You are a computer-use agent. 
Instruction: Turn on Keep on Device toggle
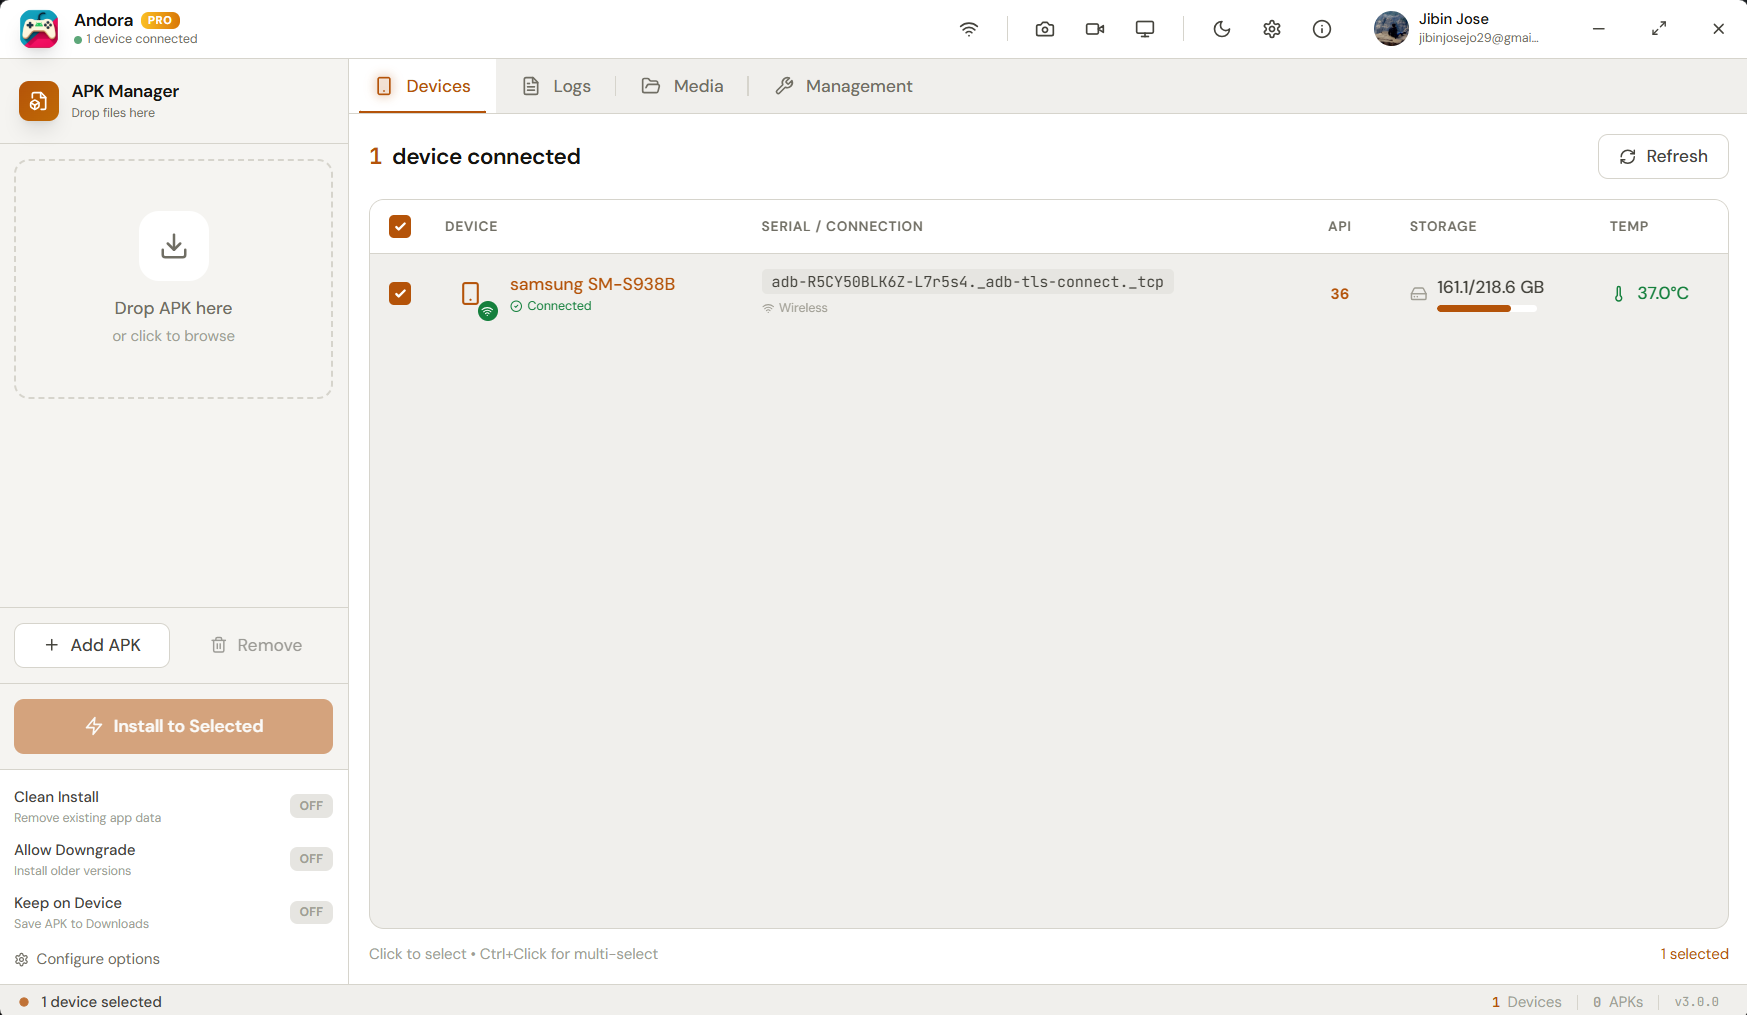click(311, 912)
